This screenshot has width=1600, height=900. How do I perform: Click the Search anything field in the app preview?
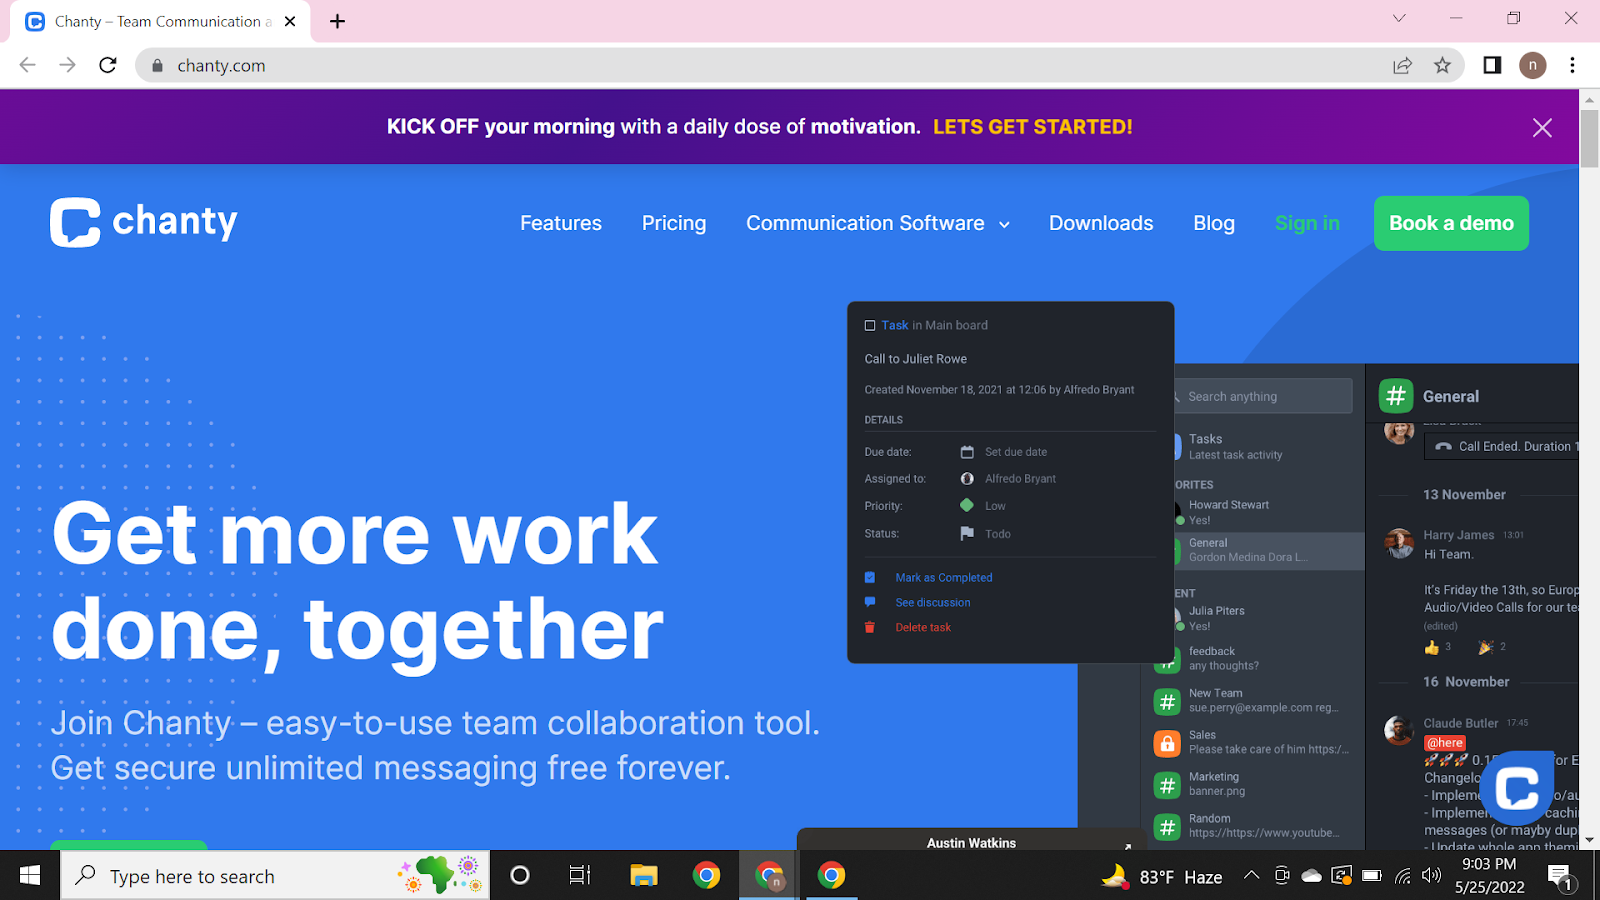[1263, 396]
